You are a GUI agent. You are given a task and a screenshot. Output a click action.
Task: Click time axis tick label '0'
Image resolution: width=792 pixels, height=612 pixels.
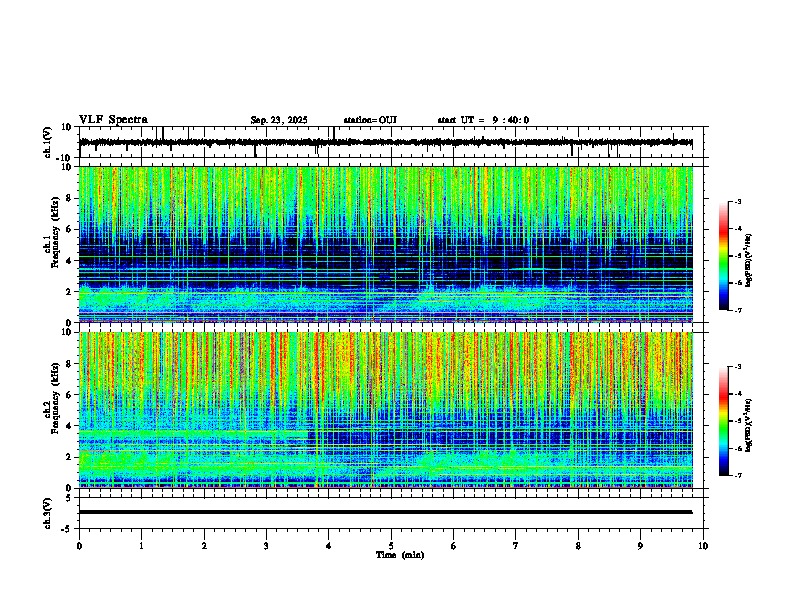(79, 546)
